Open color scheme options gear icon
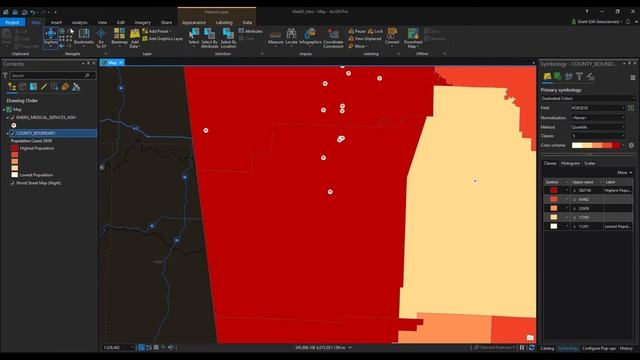Image resolution: width=640 pixels, height=360 pixels. click(631, 145)
